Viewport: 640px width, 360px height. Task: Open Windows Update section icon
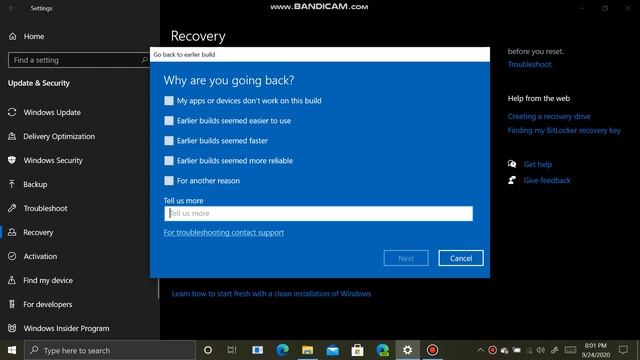coord(12,112)
